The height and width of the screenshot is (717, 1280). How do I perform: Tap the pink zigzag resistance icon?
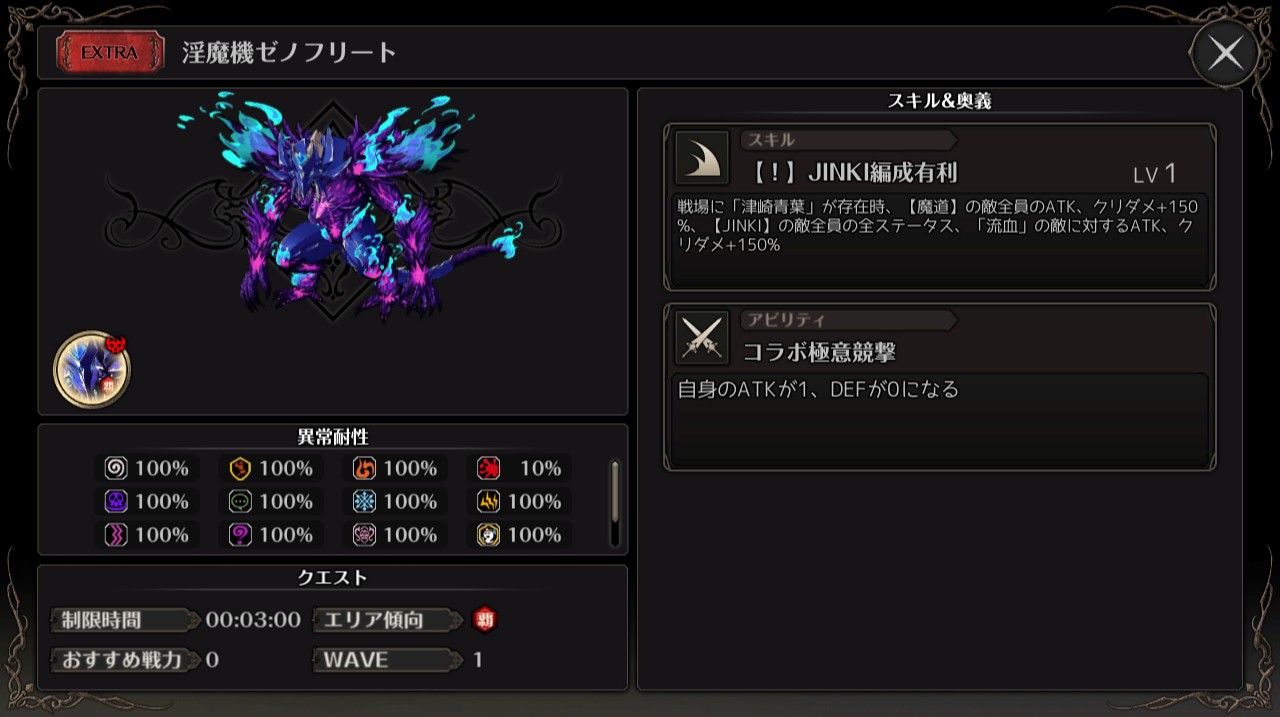pos(116,535)
